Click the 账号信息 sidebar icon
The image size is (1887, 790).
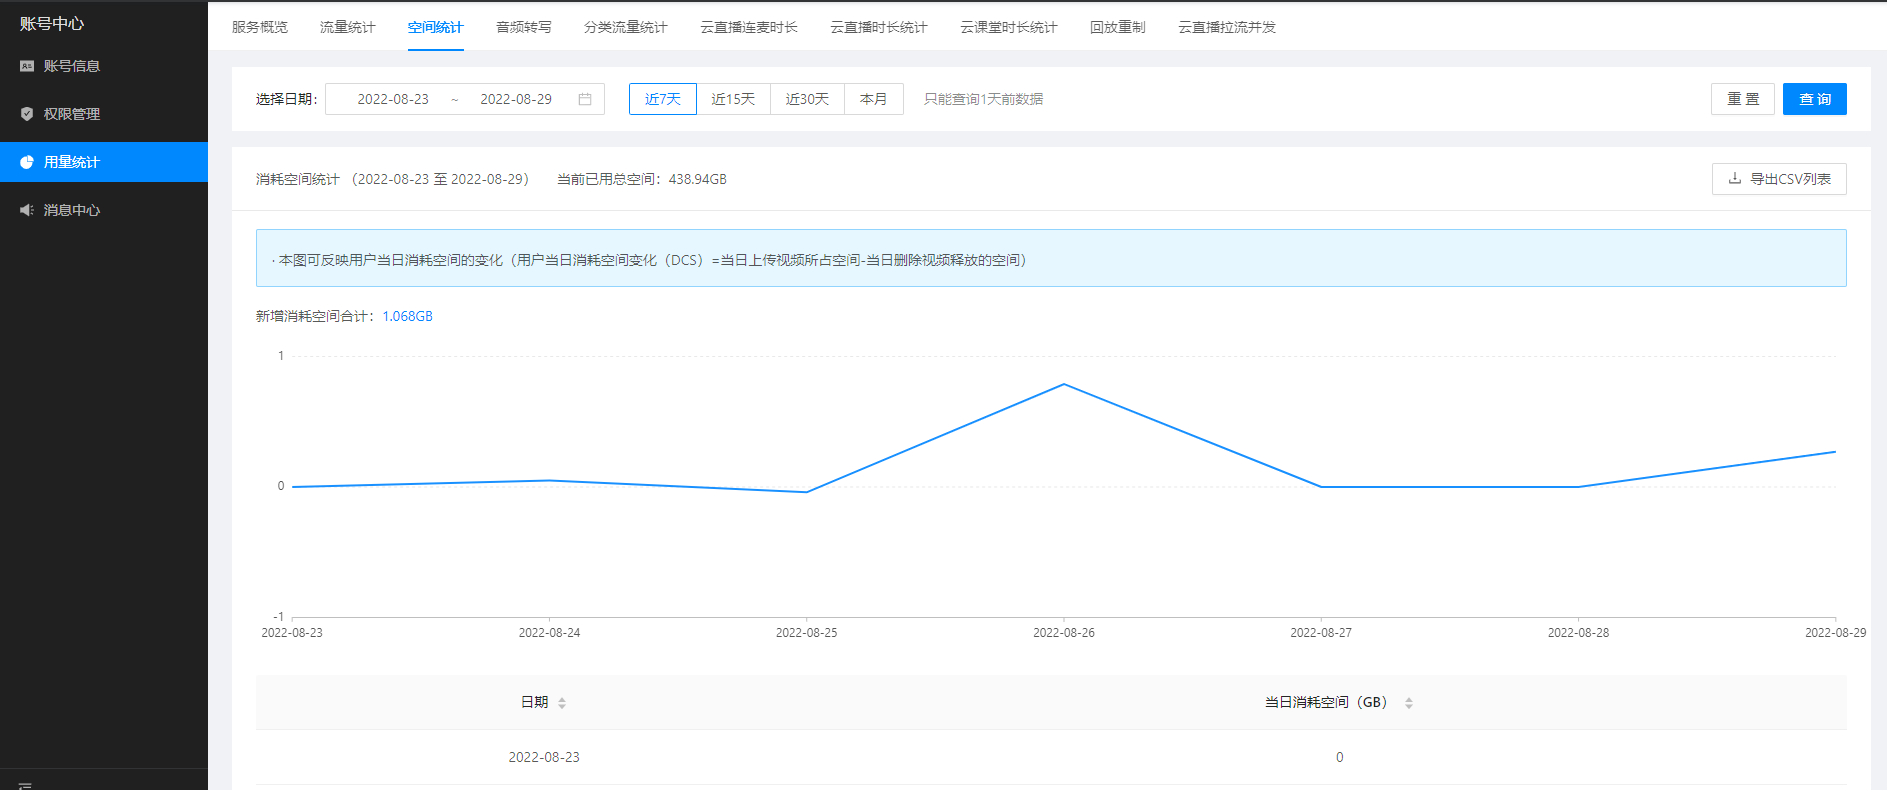pyautogui.click(x=27, y=66)
